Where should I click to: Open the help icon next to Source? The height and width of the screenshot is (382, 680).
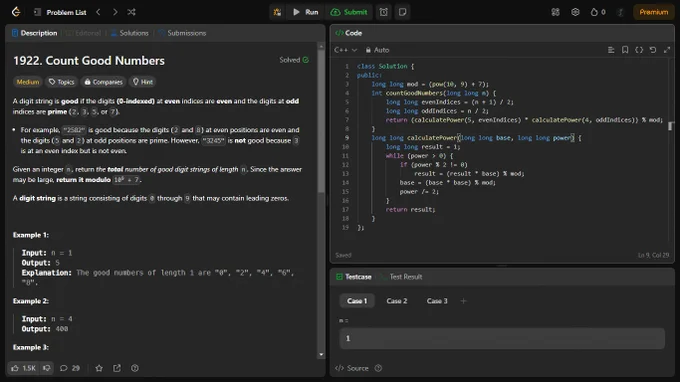click(378, 368)
